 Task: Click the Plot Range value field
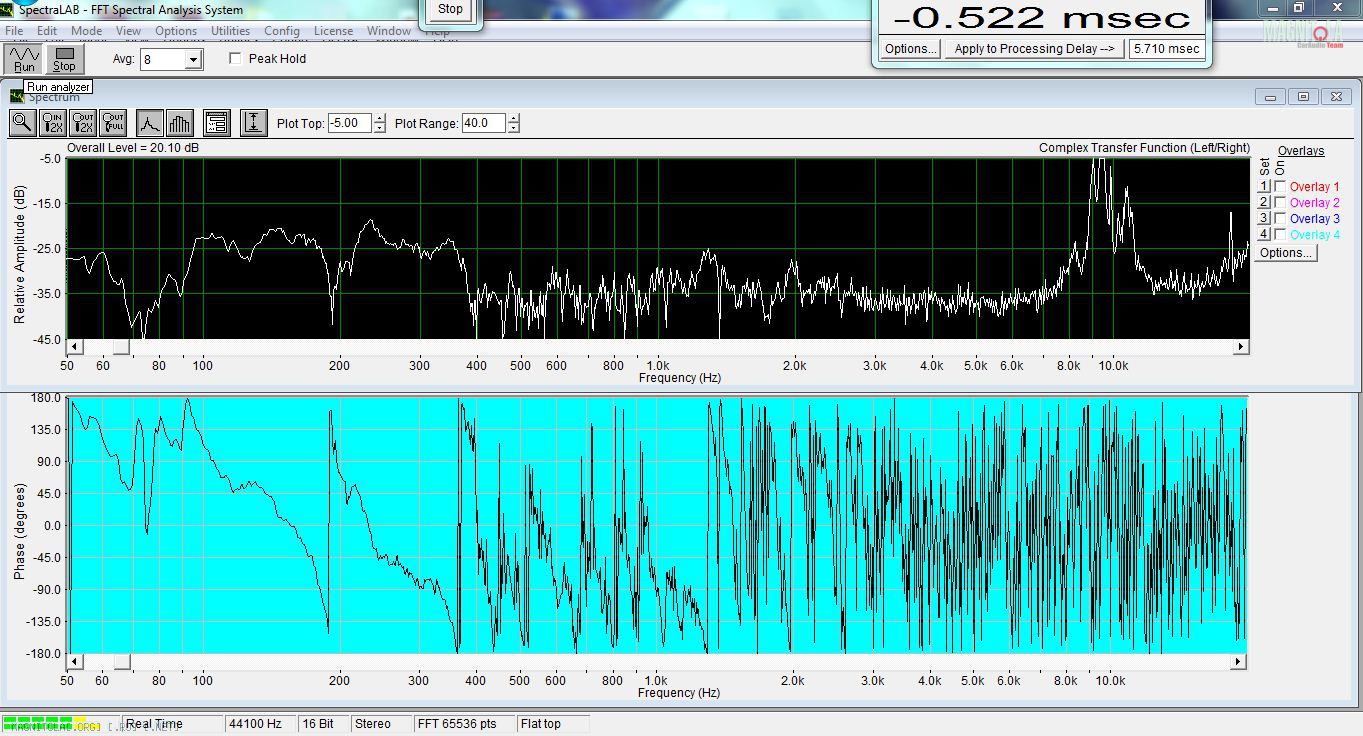pyautogui.click(x=484, y=123)
